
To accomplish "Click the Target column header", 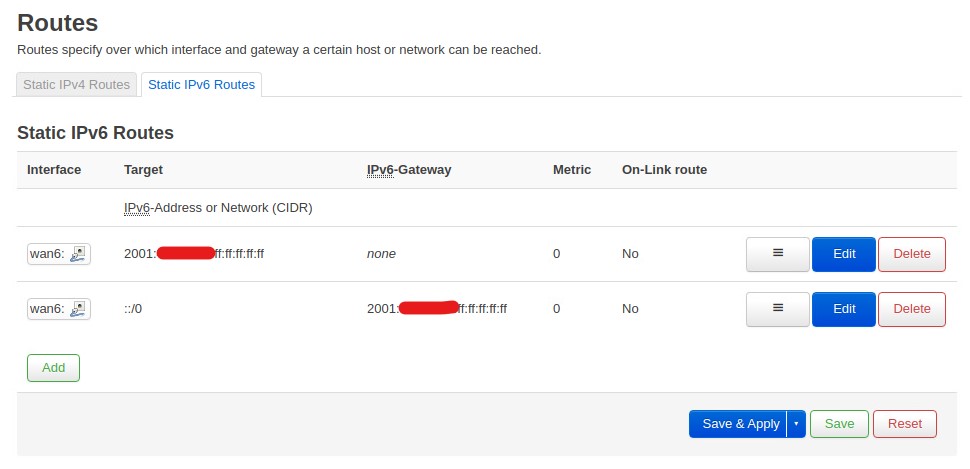I will tap(143, 170).
